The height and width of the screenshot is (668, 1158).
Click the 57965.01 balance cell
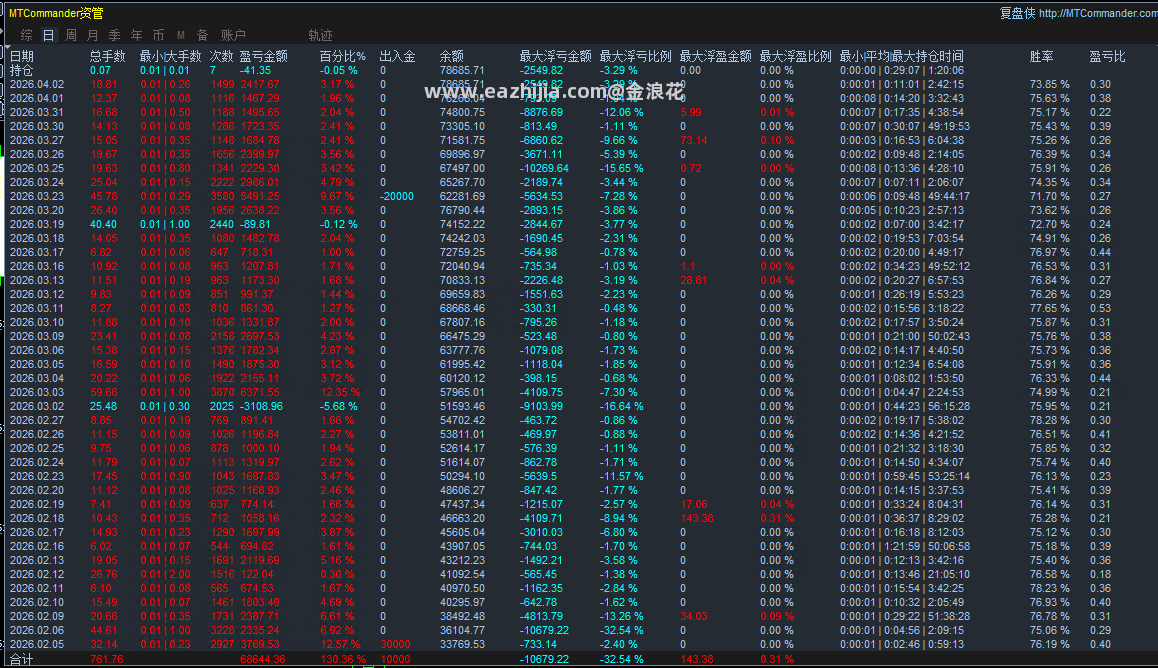point(462,392)
